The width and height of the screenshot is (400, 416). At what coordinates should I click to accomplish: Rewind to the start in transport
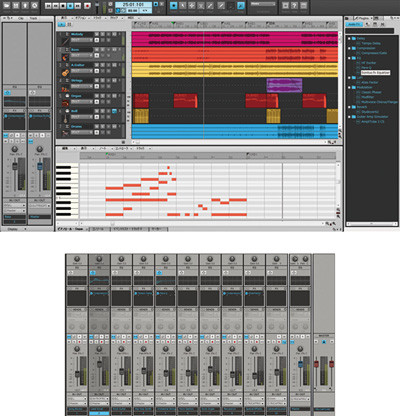coord(48,6)
